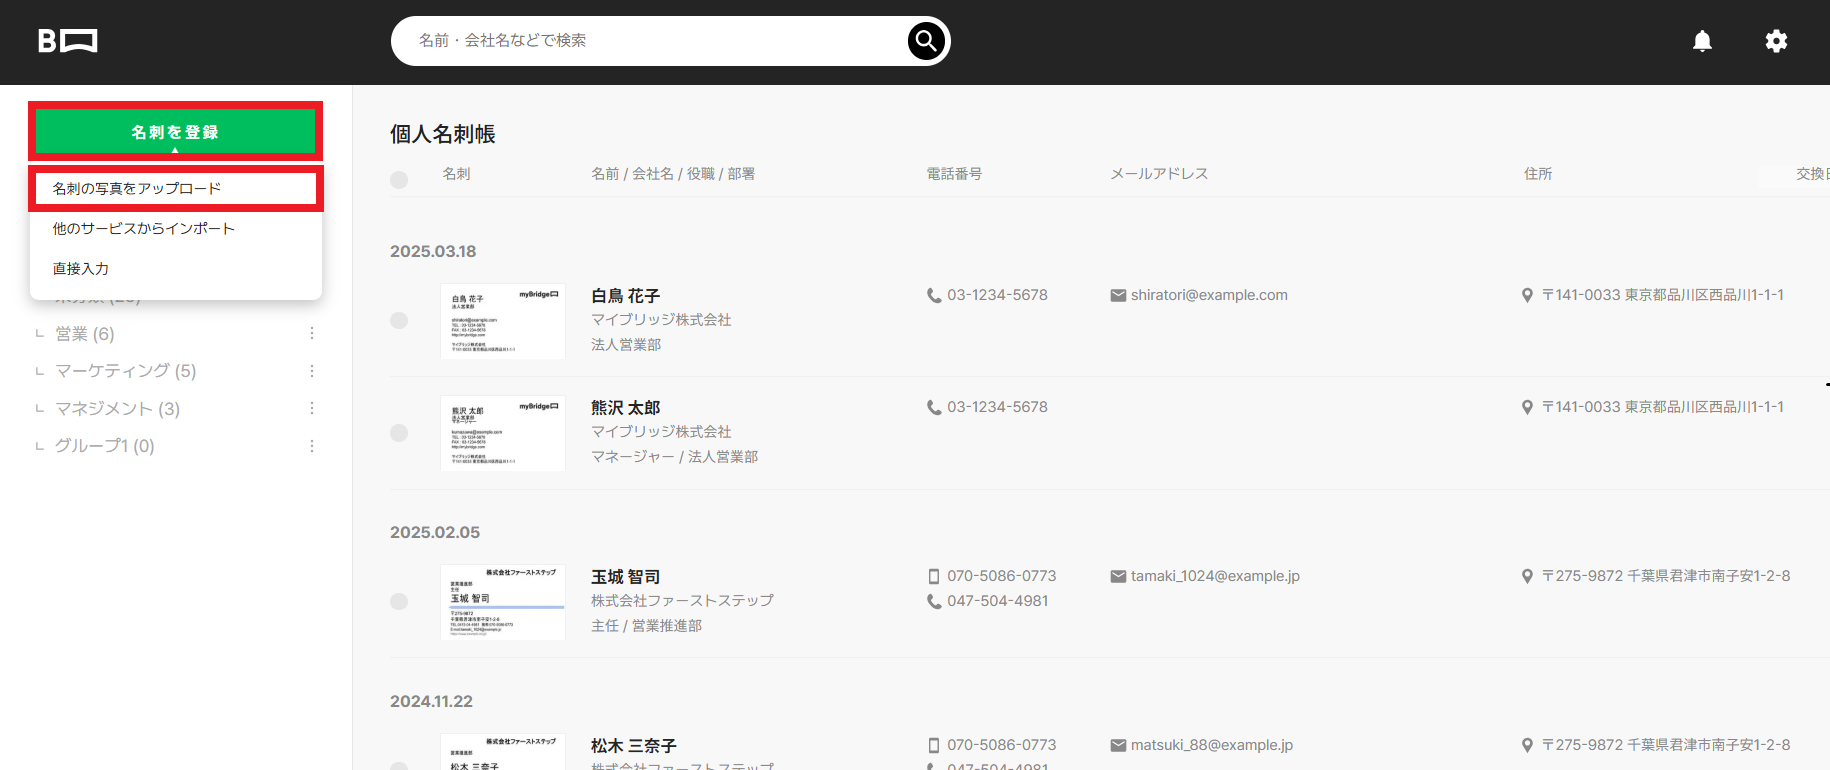The height and width of the screenshot is (770, 1830).
Task: Click date heading 2024.11.22
Action: (x=431, y=701)
